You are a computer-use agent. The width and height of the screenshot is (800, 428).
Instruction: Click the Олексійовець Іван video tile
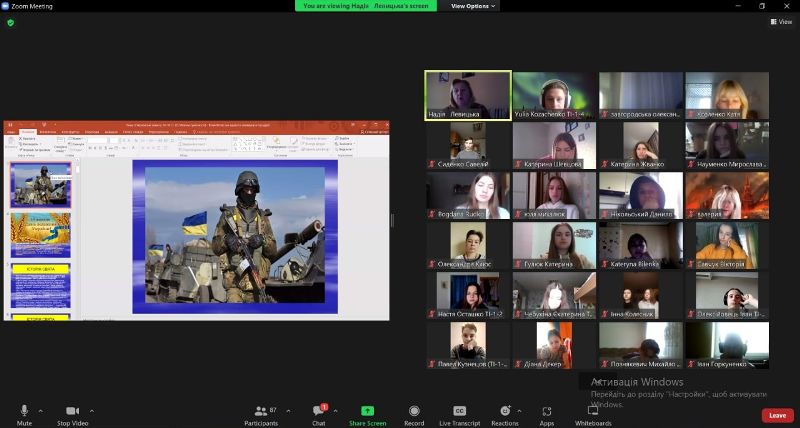[x=727, y=295]
